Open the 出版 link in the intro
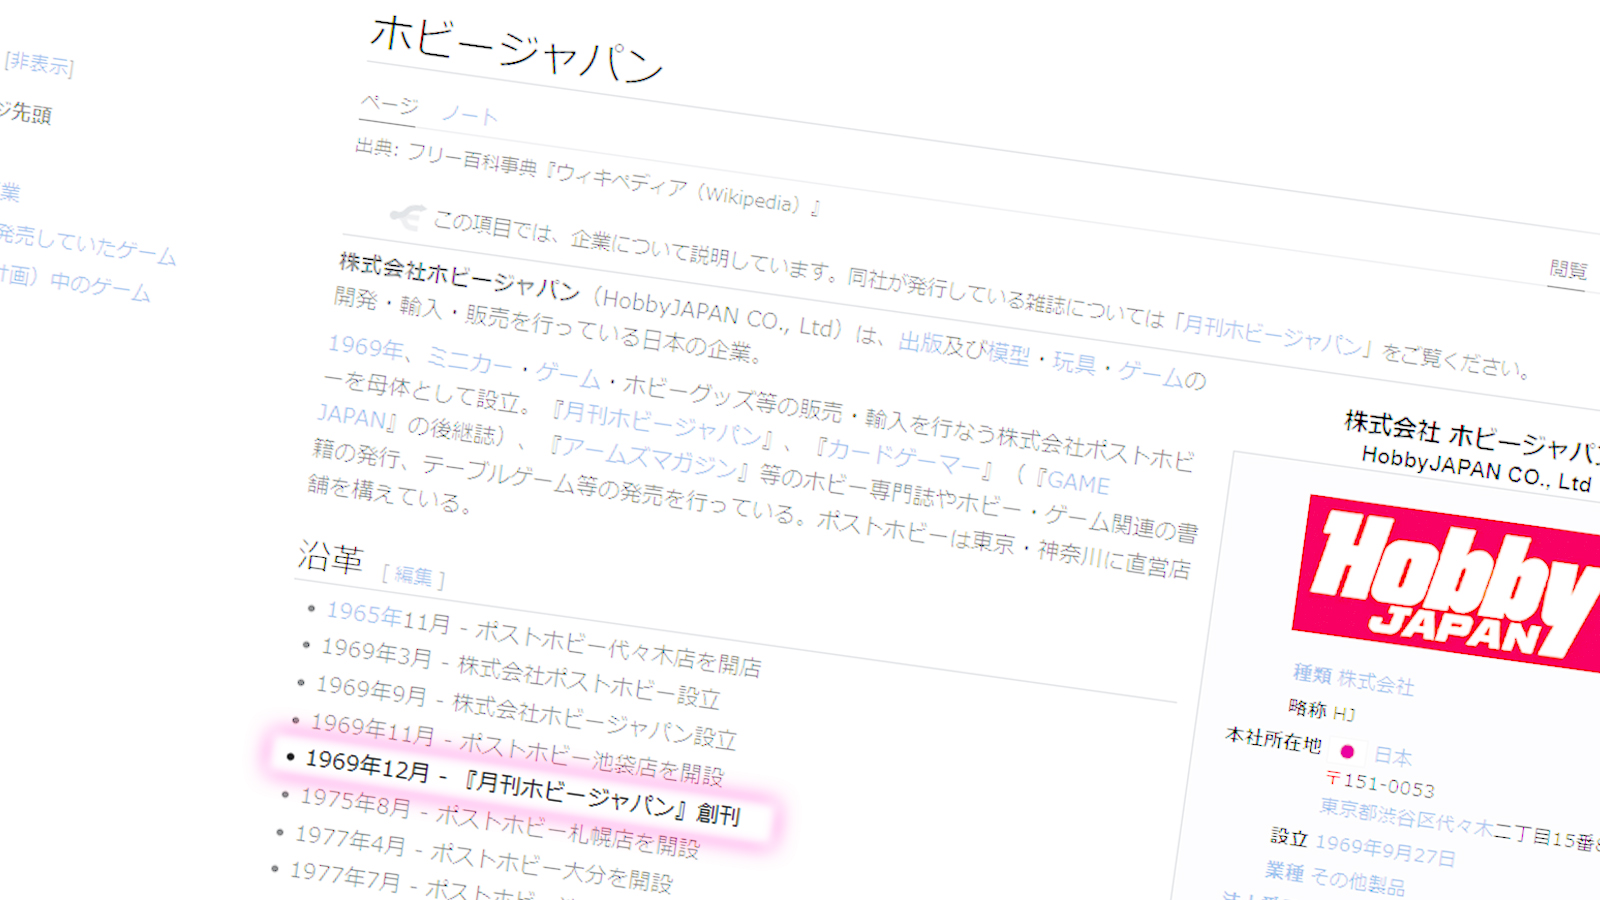Image resolution: width=1600 pixels, height=900 pixels. point(920,342)
